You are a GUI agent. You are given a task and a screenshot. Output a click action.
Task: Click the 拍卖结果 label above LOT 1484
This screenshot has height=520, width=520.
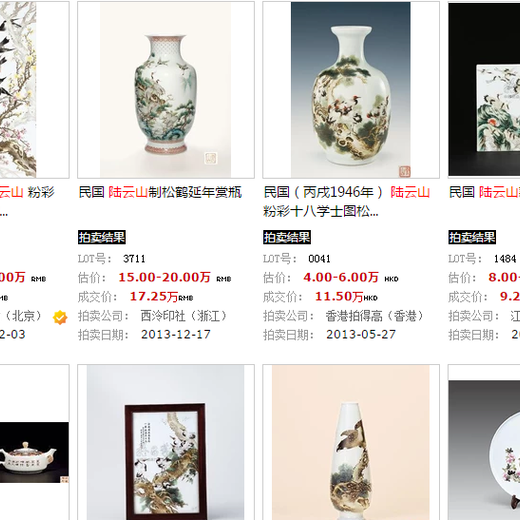pos(472,237)
